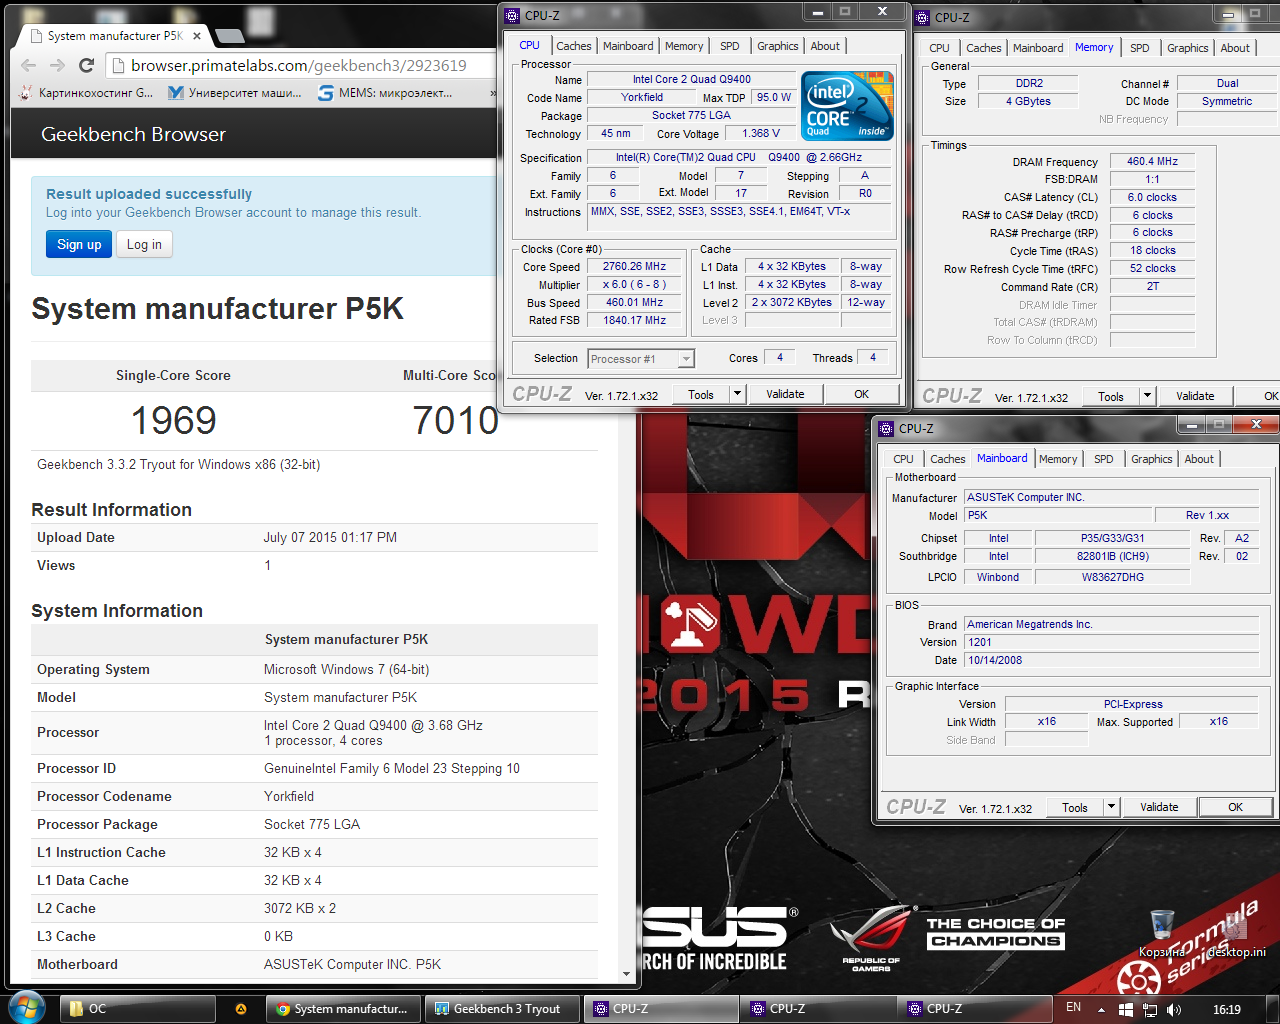
Task: Select BIOS date 10/14/2008 field
Action: (1111, 660)
